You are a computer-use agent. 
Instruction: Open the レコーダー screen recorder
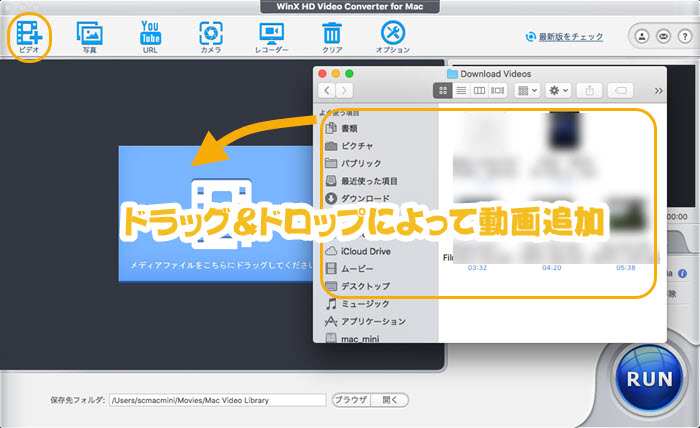tap(271, 37)
